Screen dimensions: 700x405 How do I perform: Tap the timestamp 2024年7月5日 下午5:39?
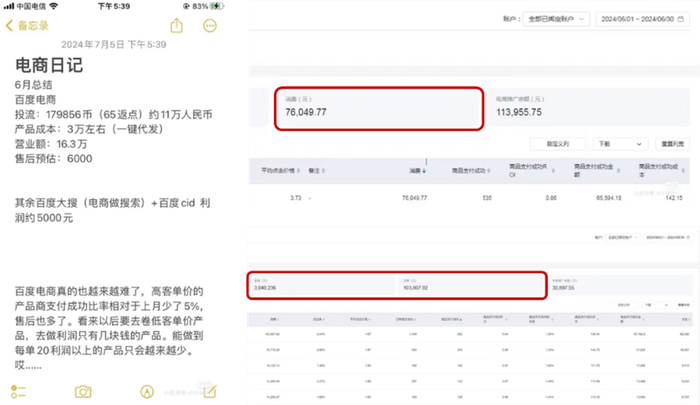pos(114,45)
